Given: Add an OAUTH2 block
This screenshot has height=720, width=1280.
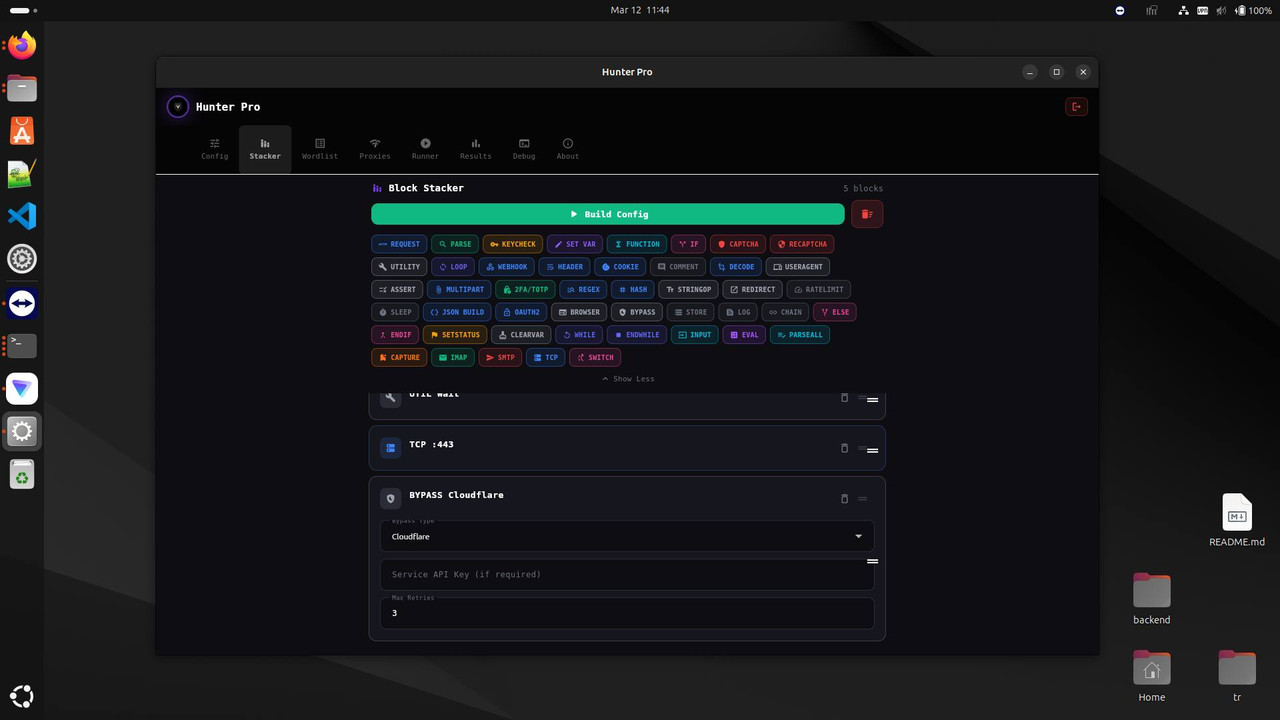Looking at the screenshot, I should click(x=520, y=312).
